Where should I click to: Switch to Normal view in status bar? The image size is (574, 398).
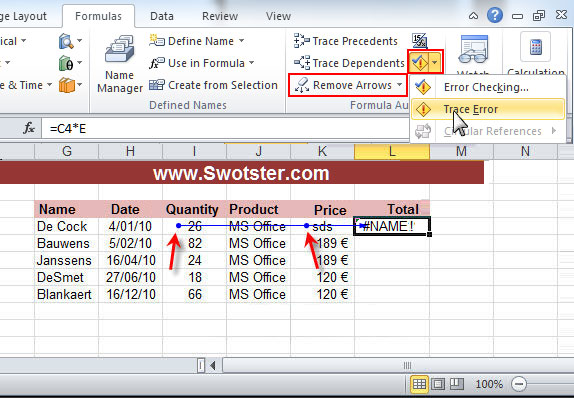(419, 384)
